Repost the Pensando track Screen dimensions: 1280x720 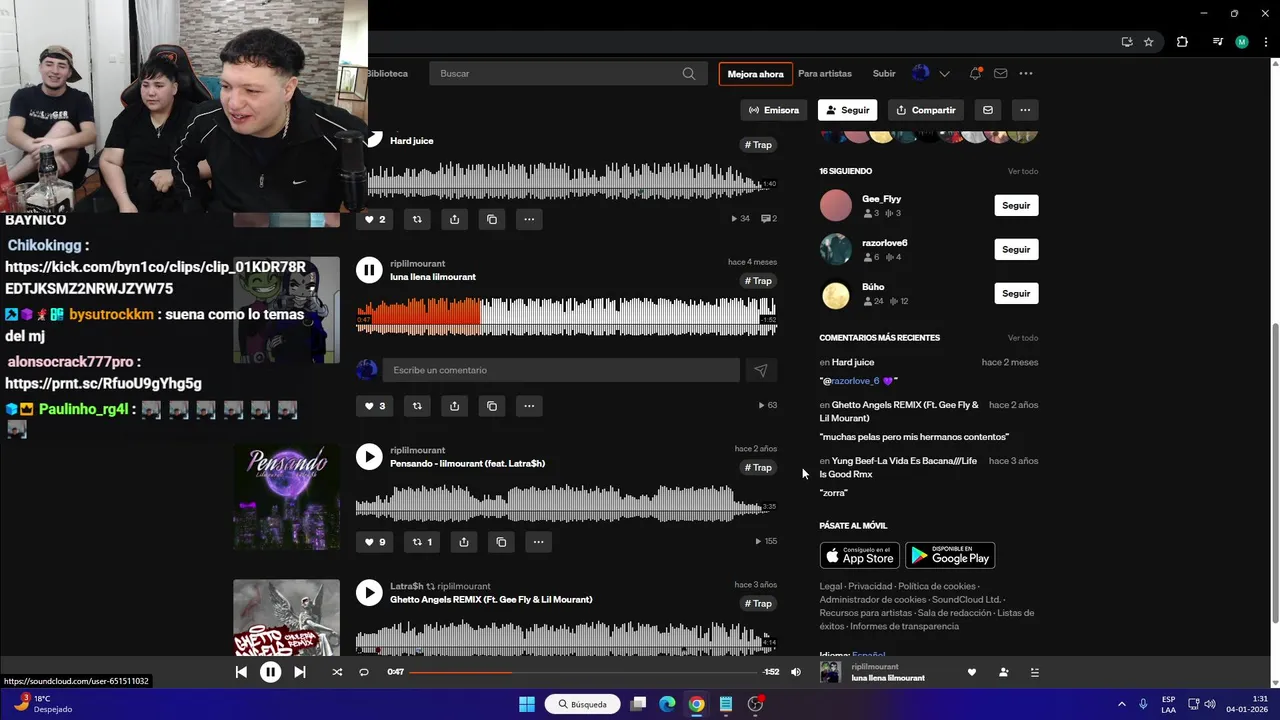[422, 542]
